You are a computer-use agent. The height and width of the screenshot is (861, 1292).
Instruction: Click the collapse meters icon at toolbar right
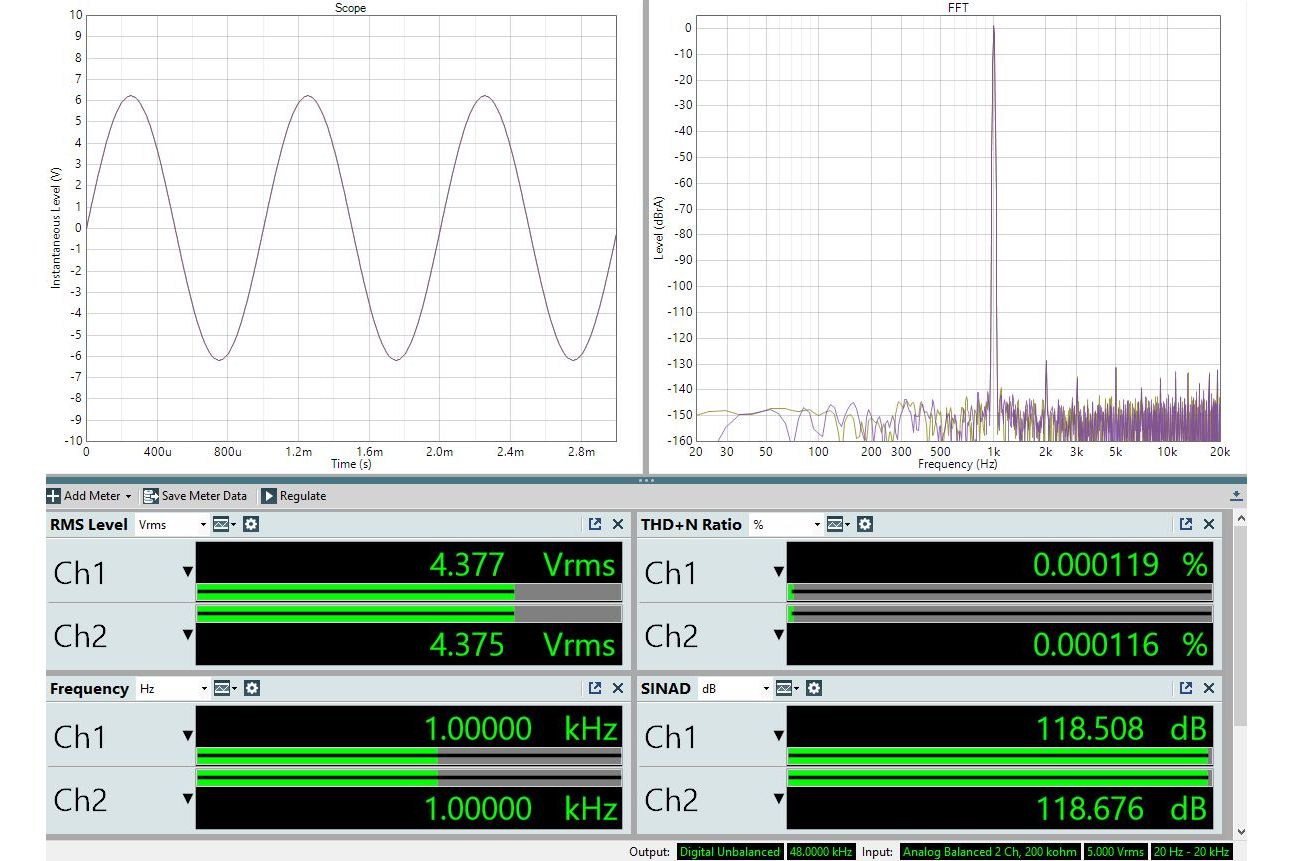[x=1236, y=496]
